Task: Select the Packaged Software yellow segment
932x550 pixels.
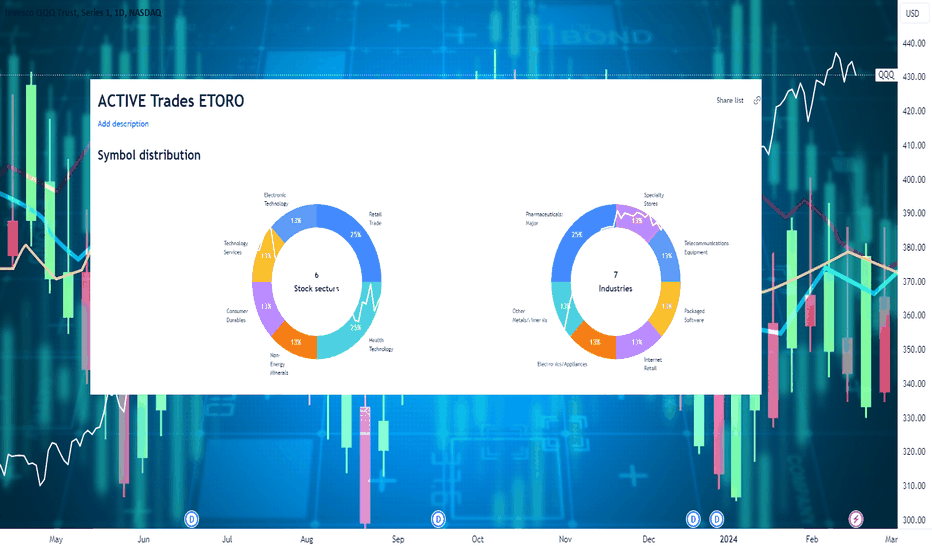Action: coord(668,307)
